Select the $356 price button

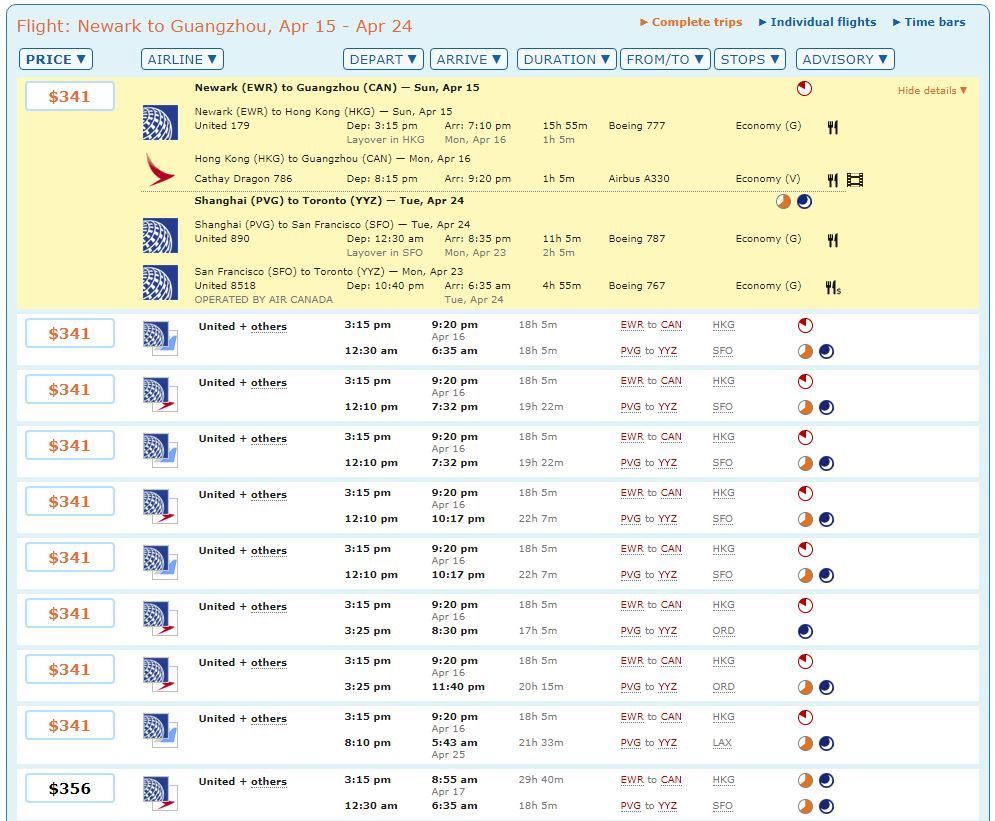(70, 789)
